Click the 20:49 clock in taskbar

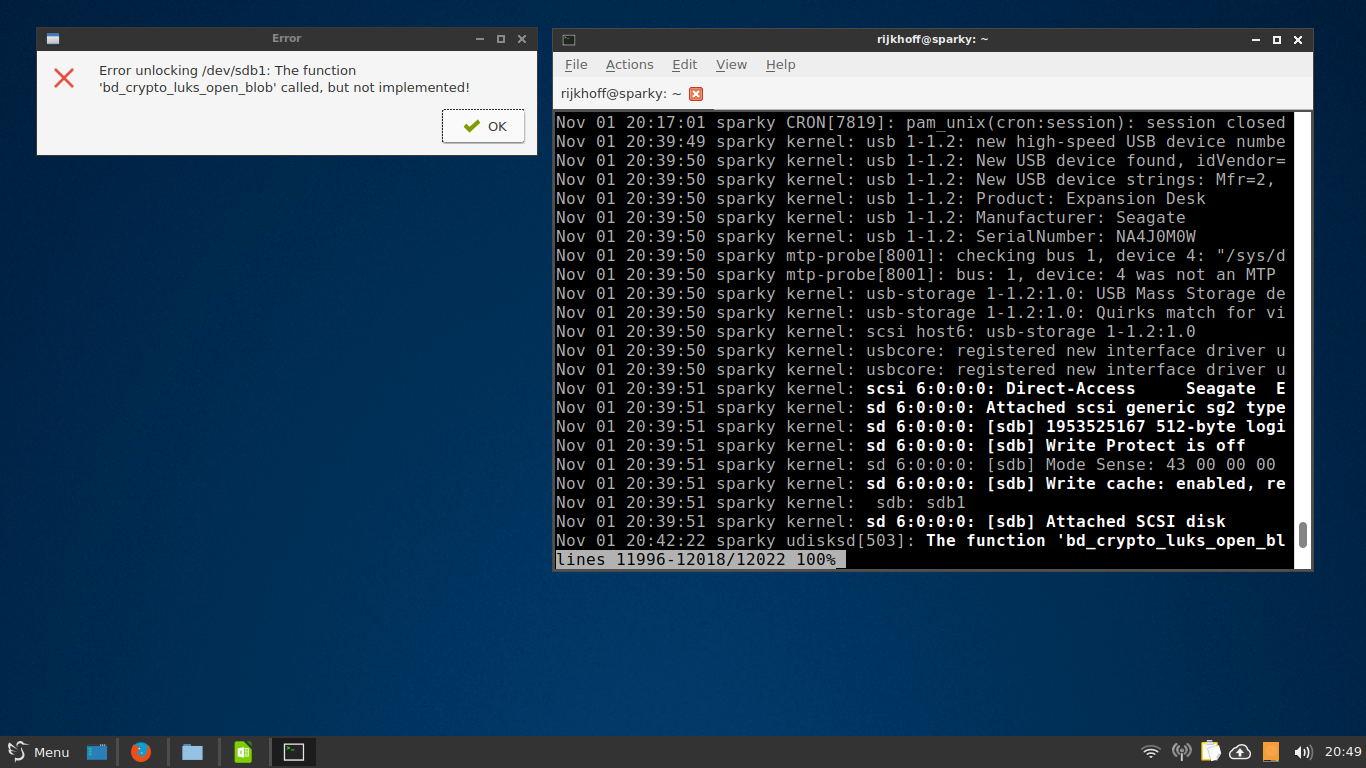point(1343,752)
